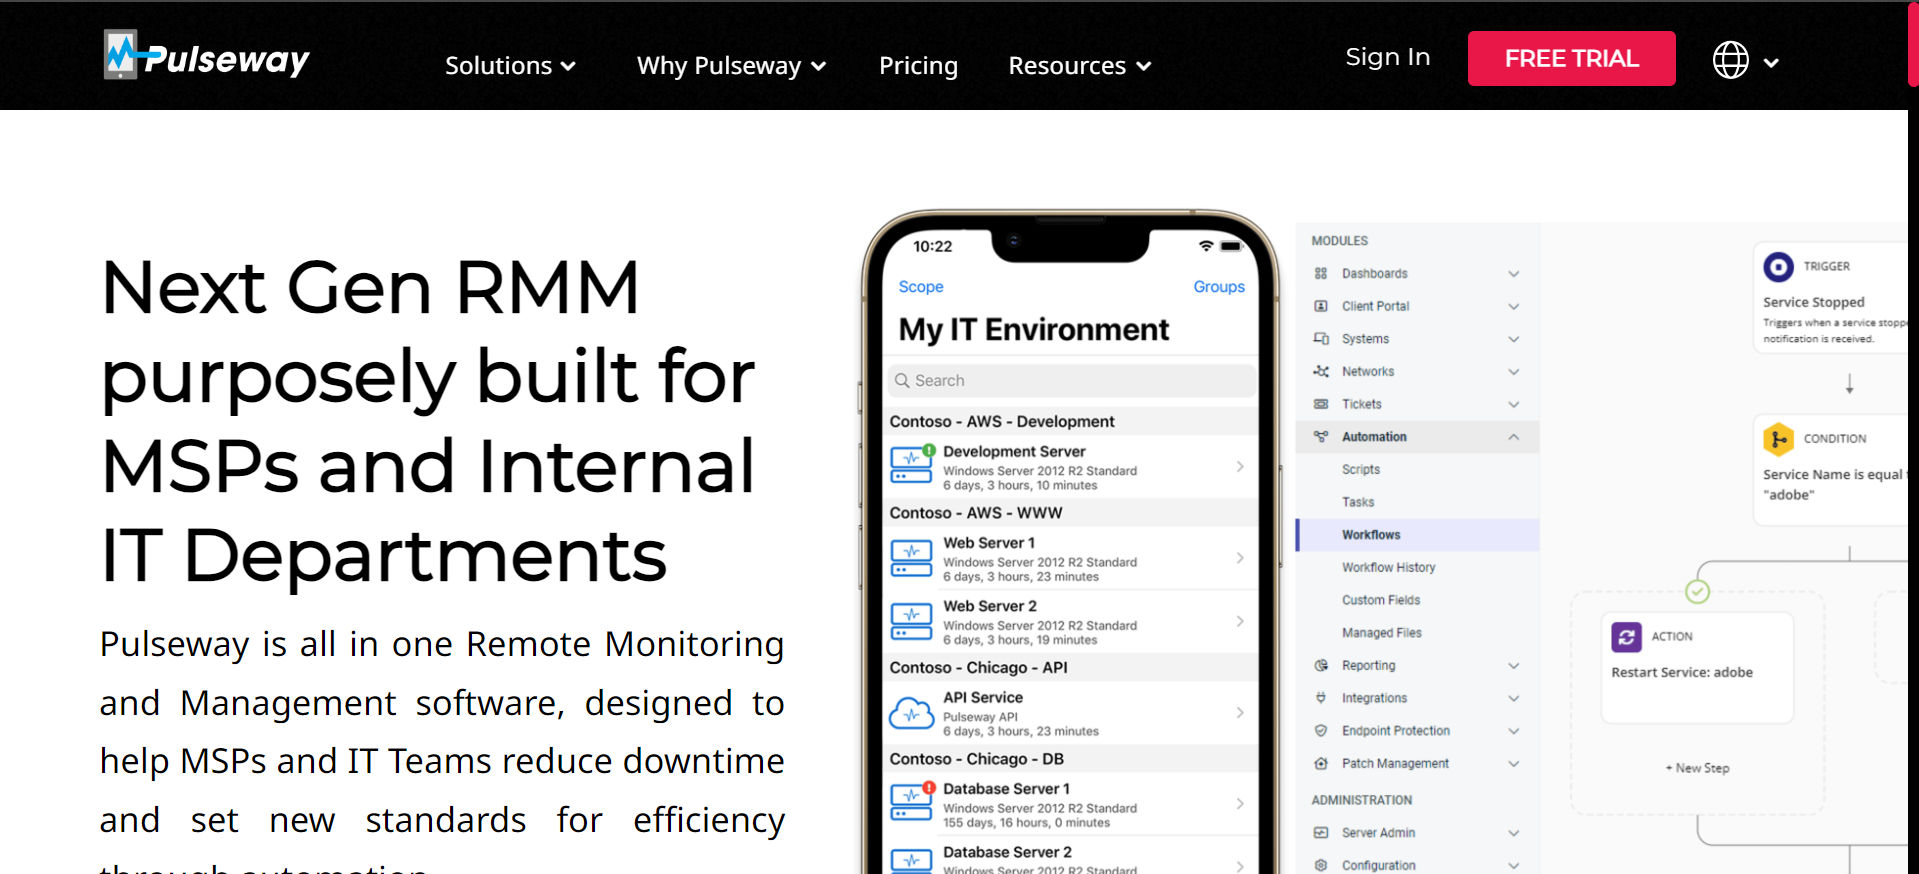
Task: Click the Reporting module icon
Action: (x=1321, y=666)
